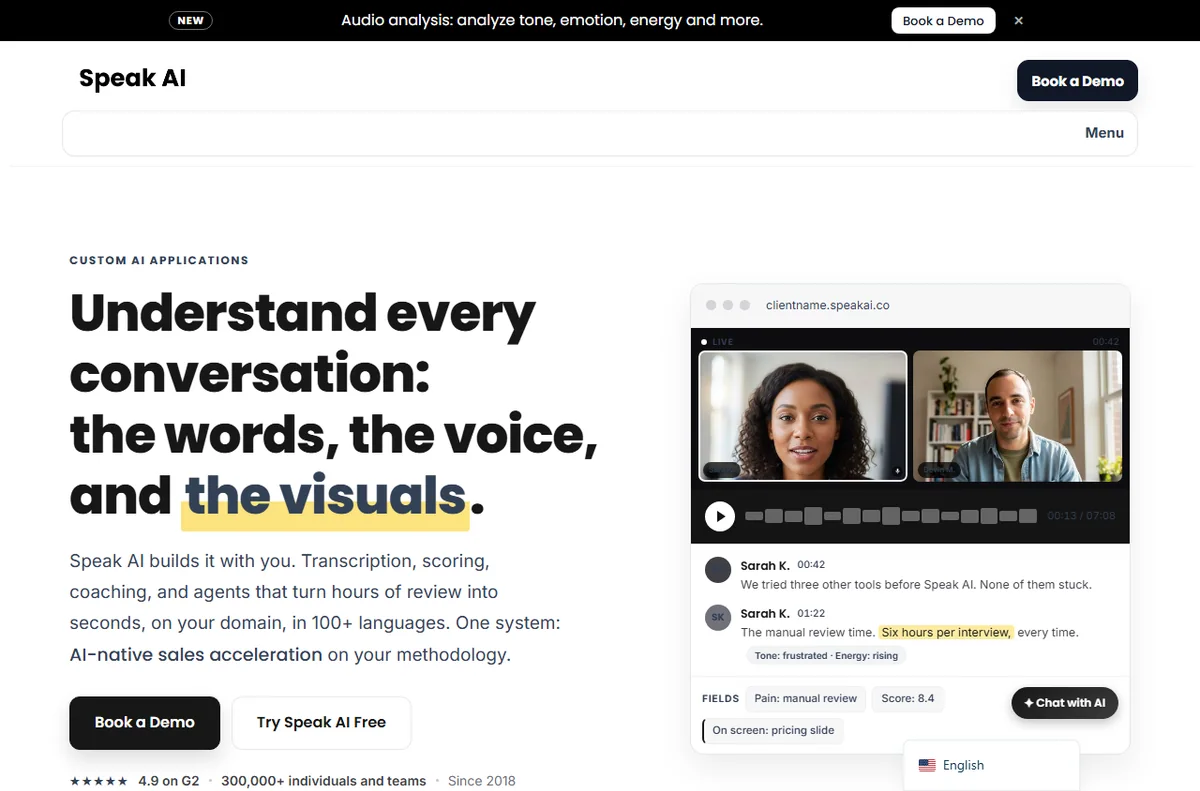
Task: Click the FIELDS label
Action: (x=720, y=699)
